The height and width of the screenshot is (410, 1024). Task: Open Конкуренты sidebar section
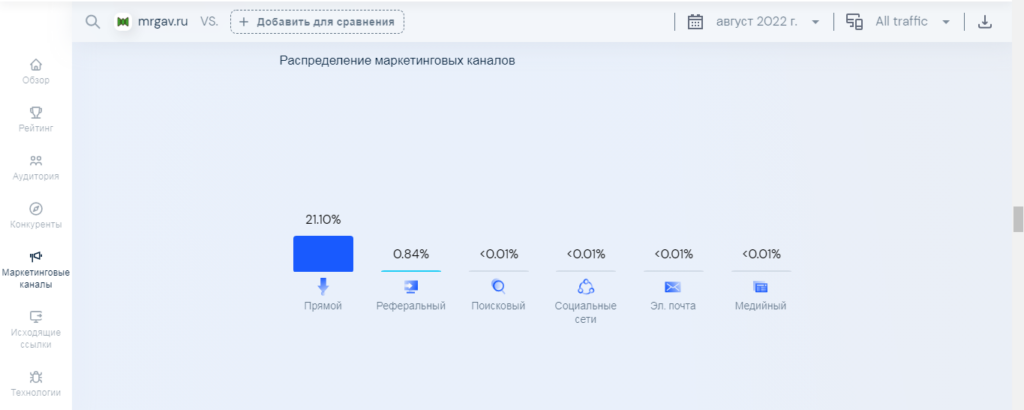coord(36,216)
